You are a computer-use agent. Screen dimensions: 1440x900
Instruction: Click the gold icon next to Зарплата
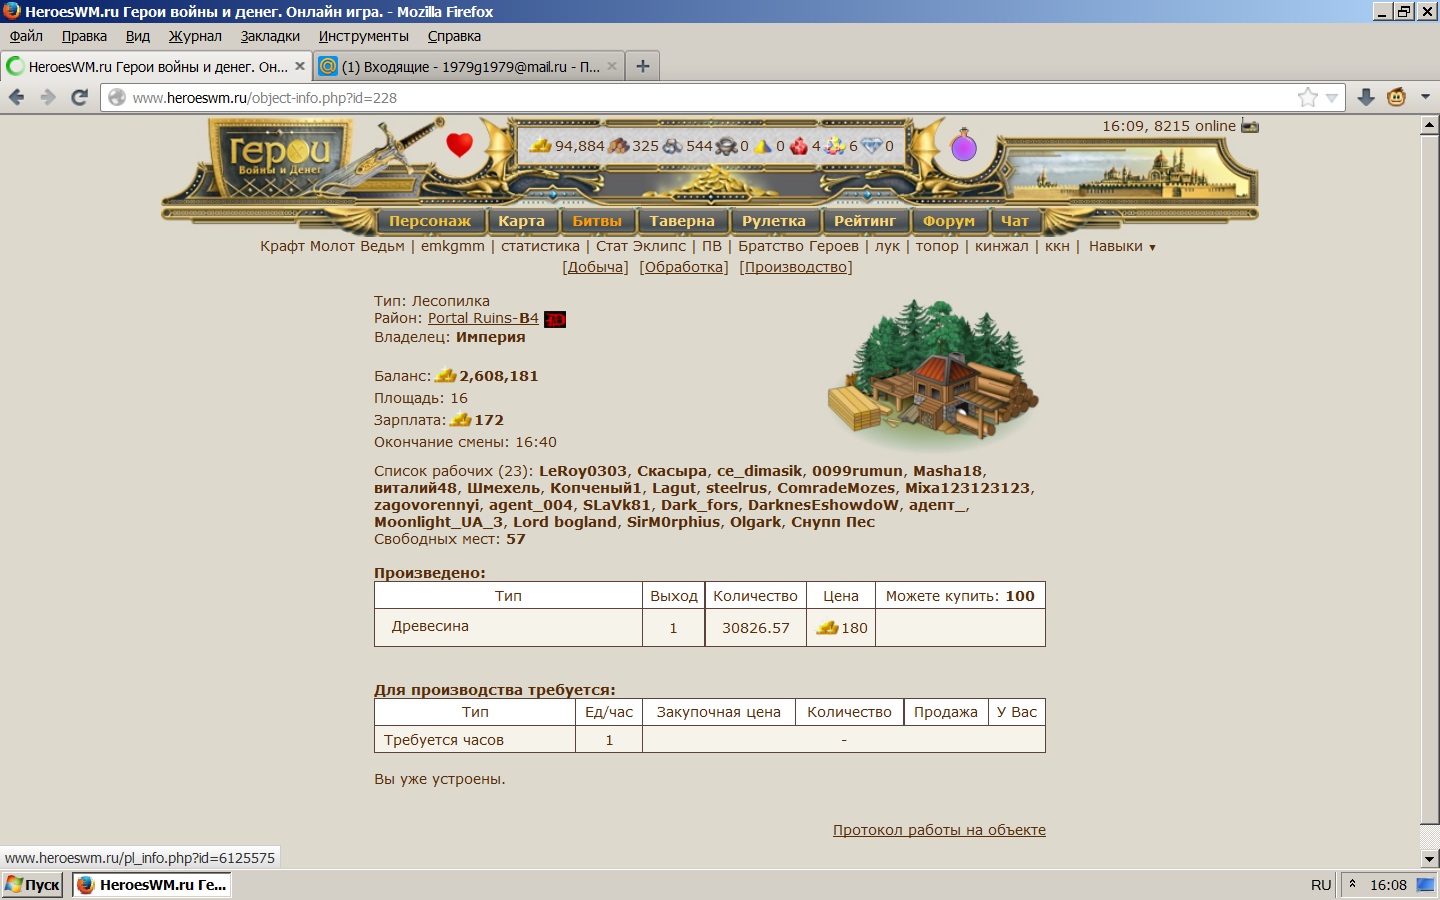point(461,420)
